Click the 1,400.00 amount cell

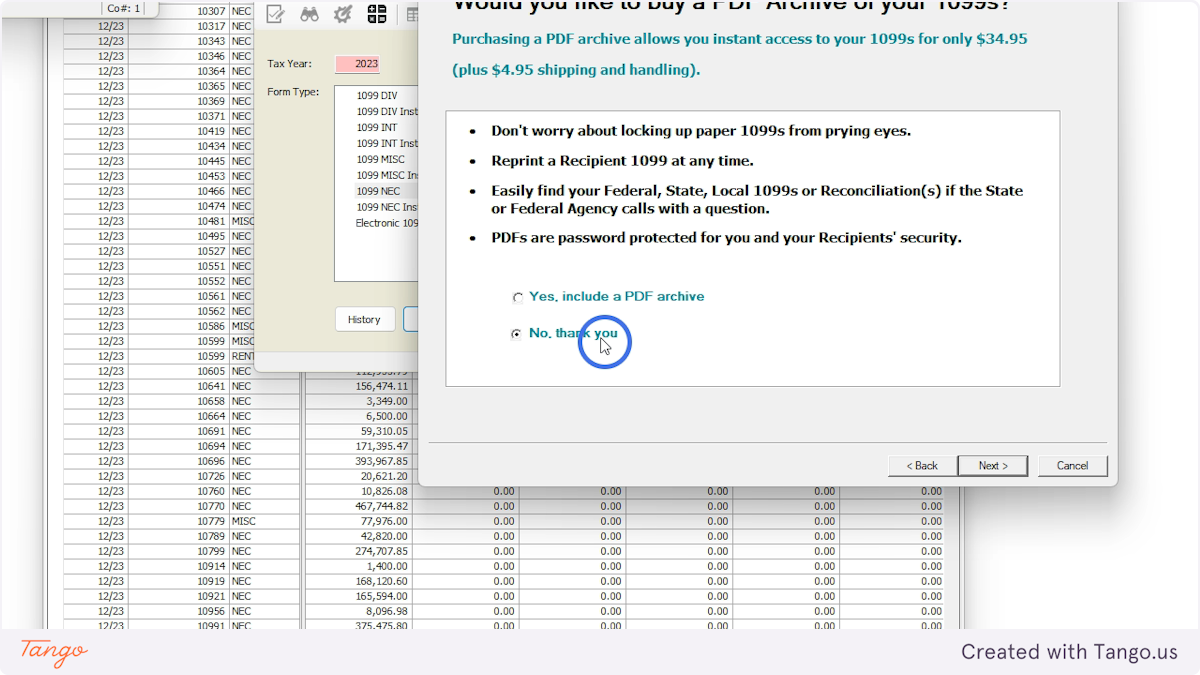(359, 566)
